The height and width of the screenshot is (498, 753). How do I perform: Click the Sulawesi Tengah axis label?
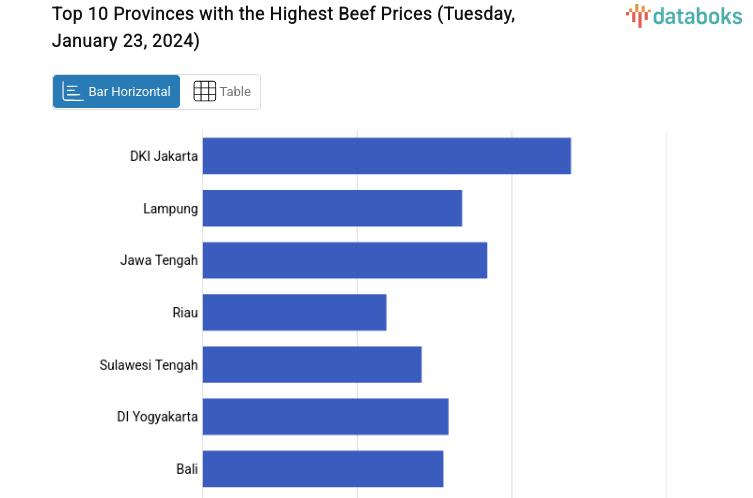coord(149,365)
